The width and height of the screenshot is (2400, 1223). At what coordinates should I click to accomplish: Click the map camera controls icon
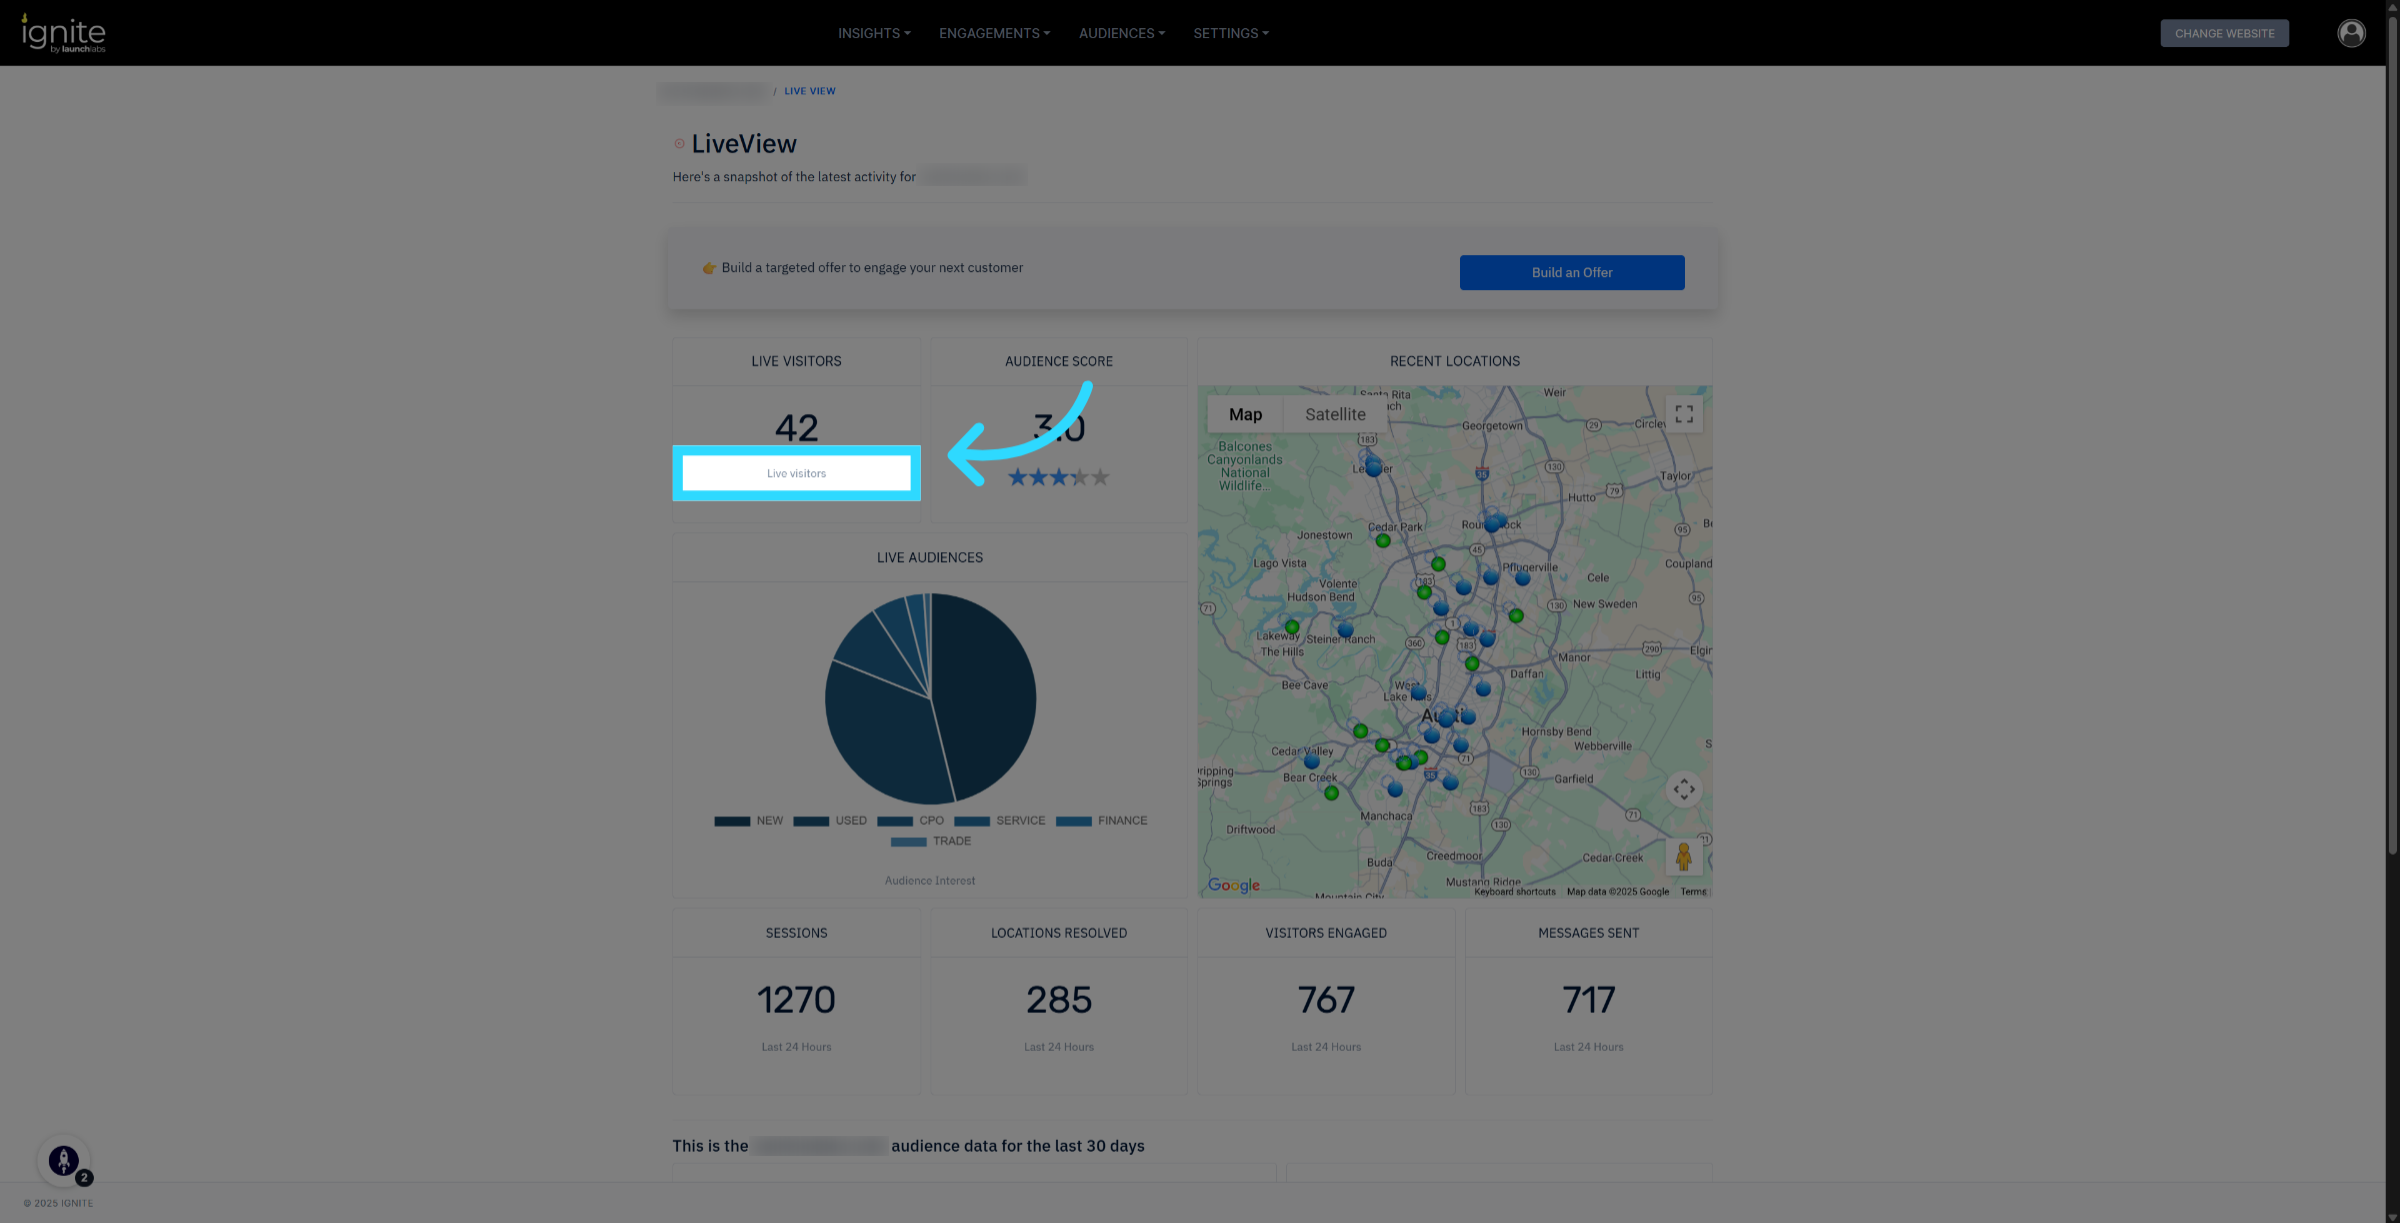[x=1684, y=789]
